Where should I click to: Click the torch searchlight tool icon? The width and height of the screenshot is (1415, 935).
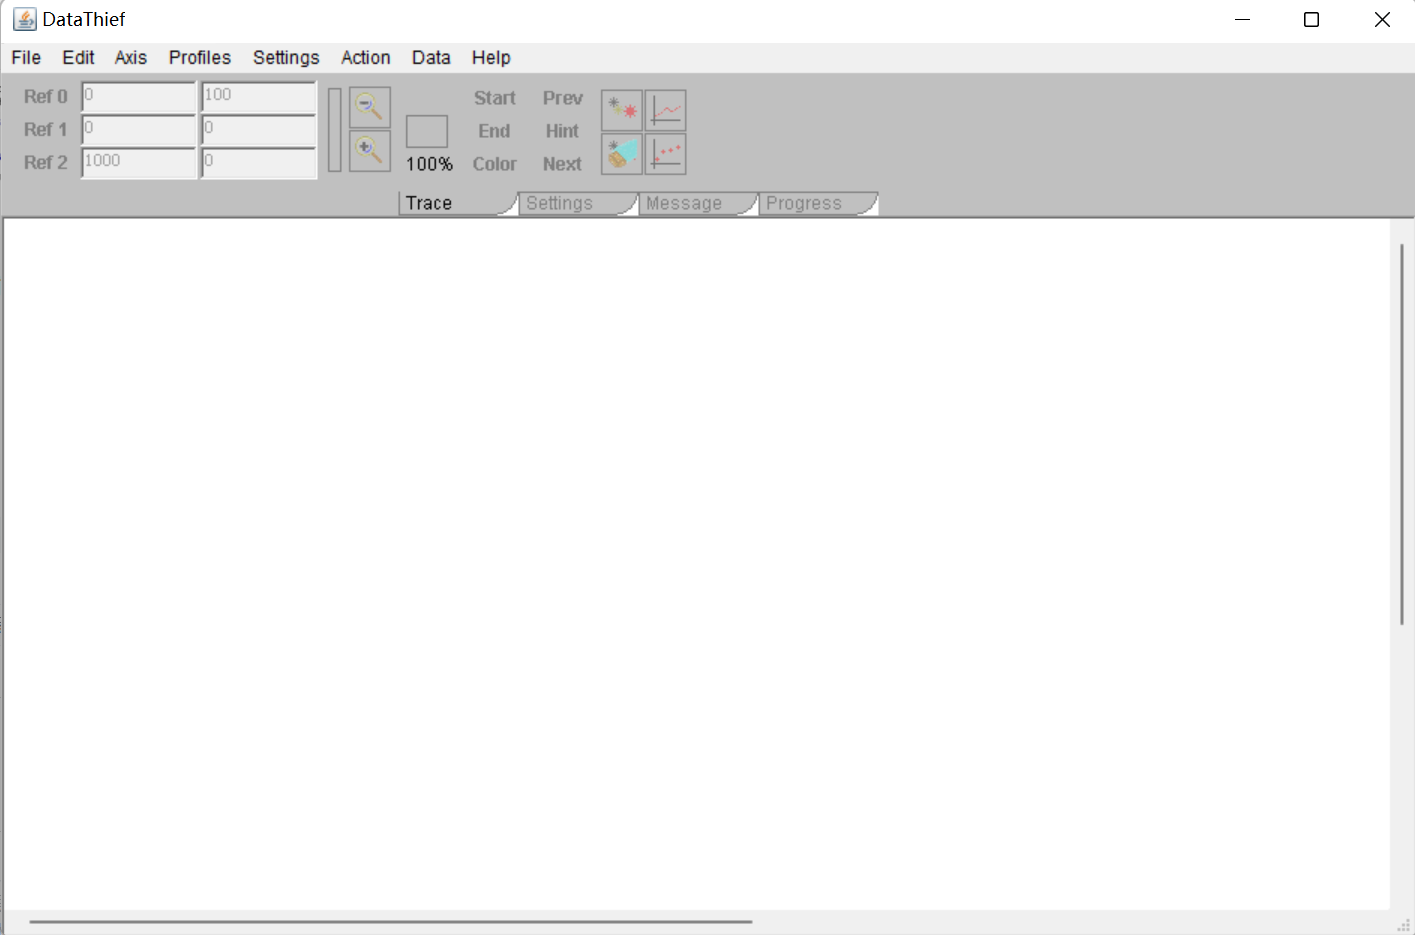point(622,154)
